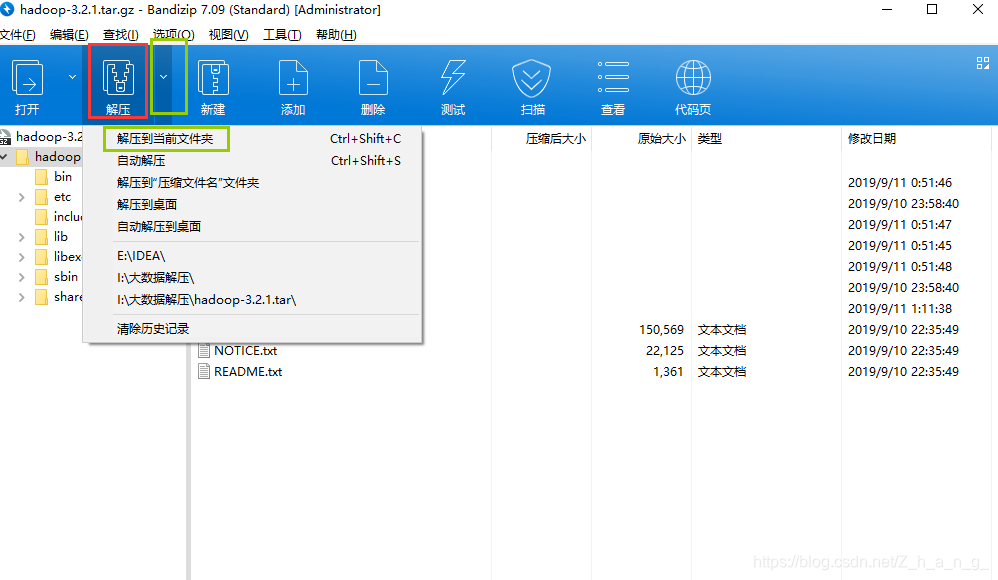Screen dimensions: 998x580
Task: Click the date 2019/9/11 1:11:38
Action: (x=899, y=309)
